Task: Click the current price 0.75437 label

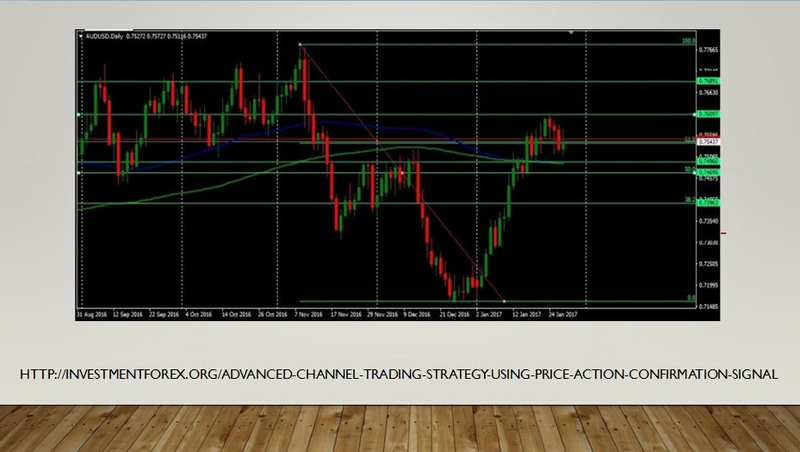Action: pyautogui.click(x=710, y=143)
